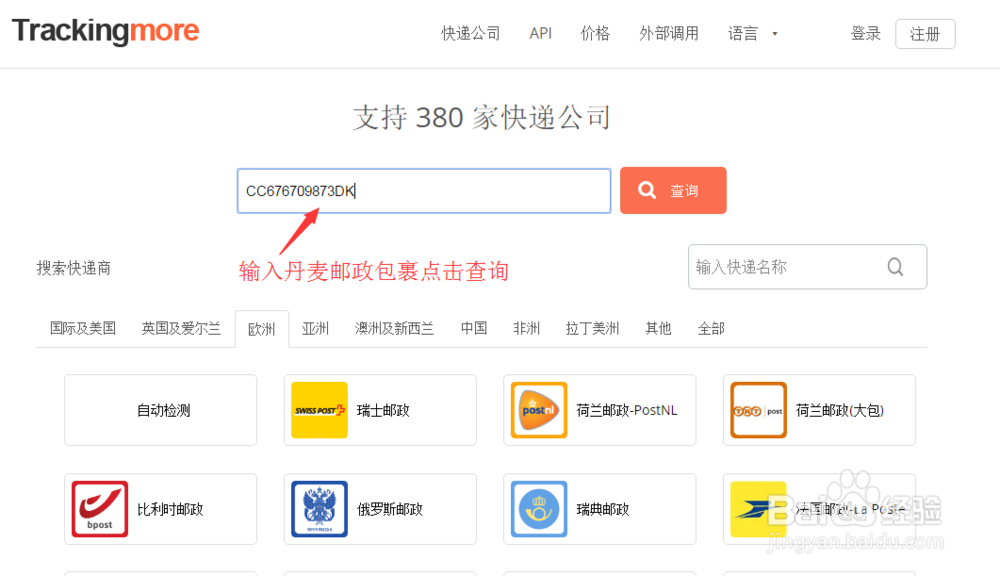
Task: Select the TNT 荷兰邮政(大包) logo
Action: (x=758, y=410)
